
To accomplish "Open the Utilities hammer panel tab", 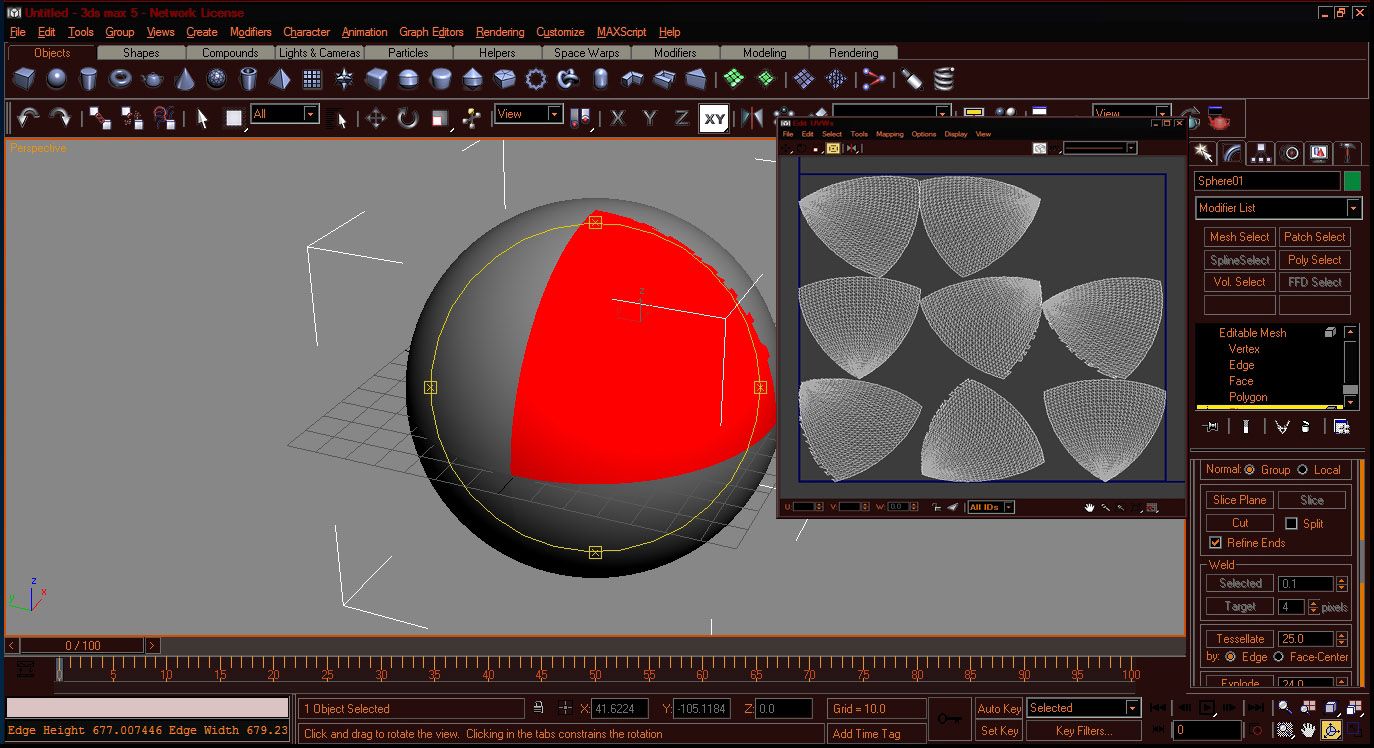I will click(1348, 153).
